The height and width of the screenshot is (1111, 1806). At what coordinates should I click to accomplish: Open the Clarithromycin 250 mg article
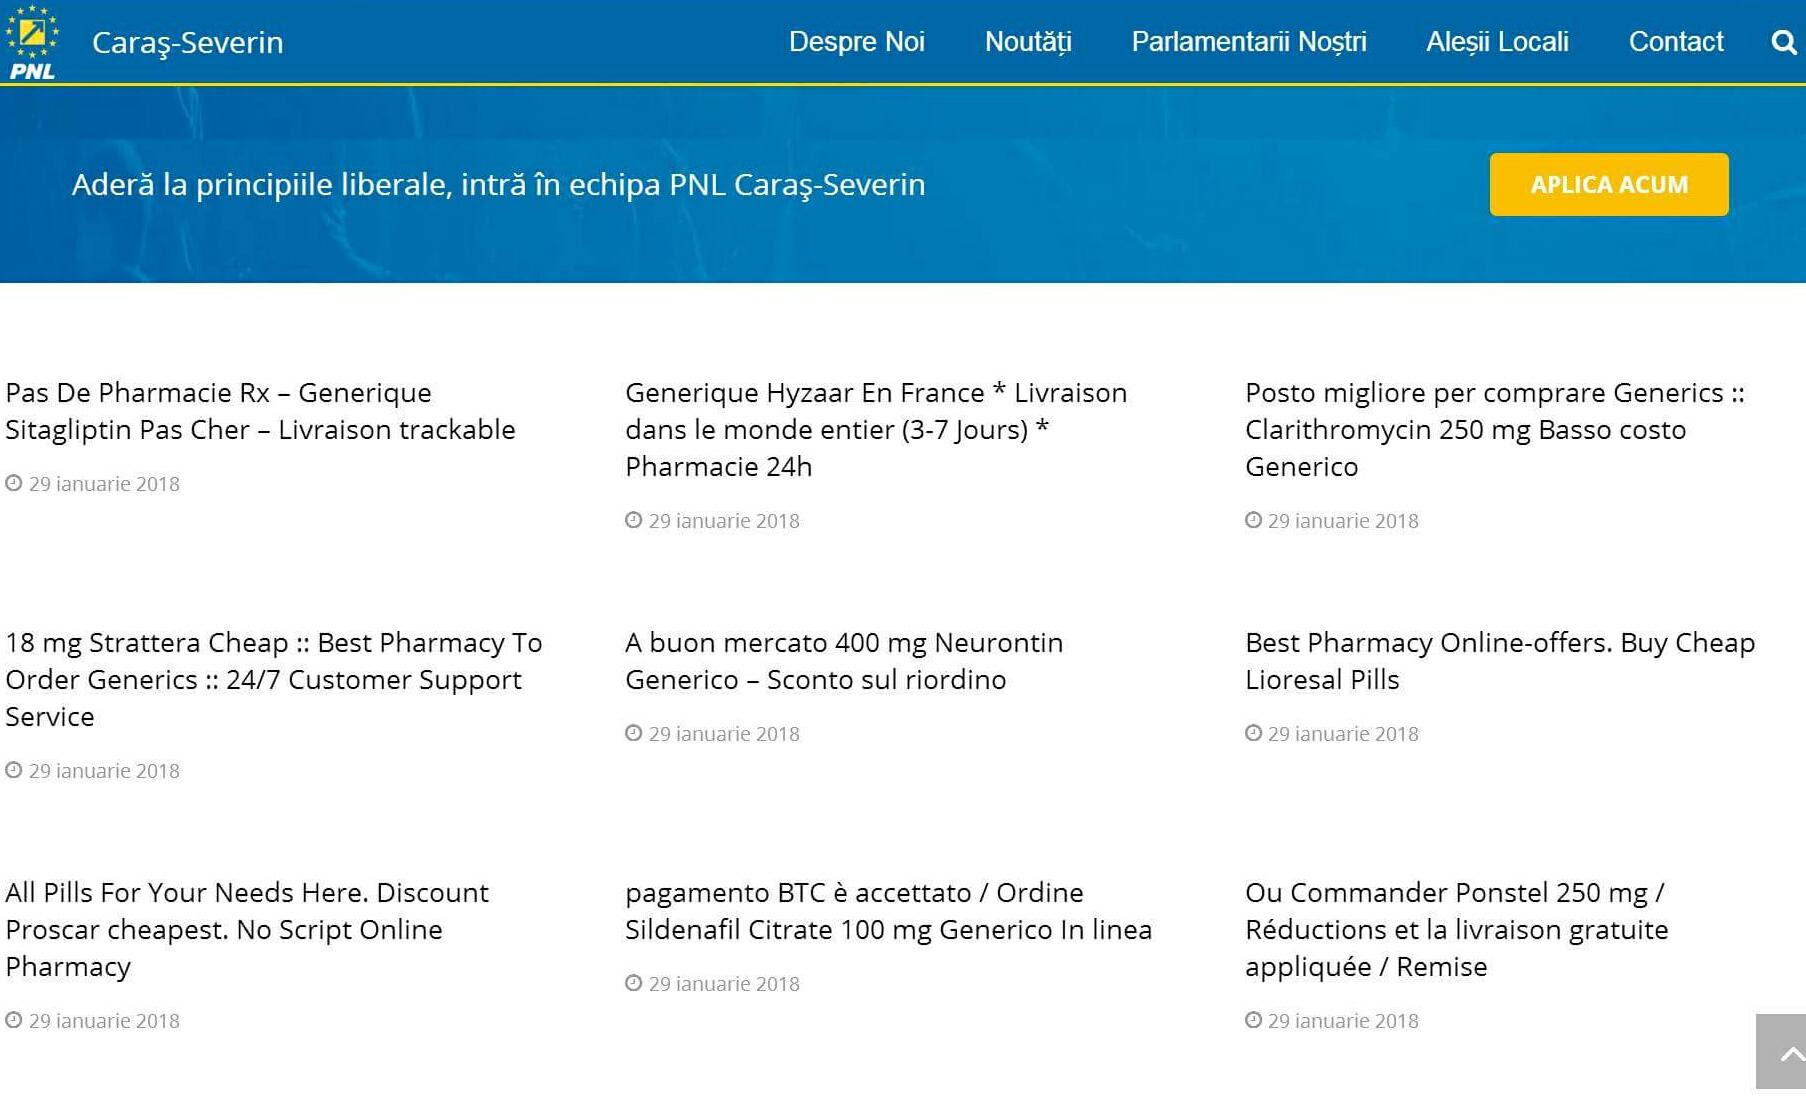pyautogui.click(x=1495, y=429)
